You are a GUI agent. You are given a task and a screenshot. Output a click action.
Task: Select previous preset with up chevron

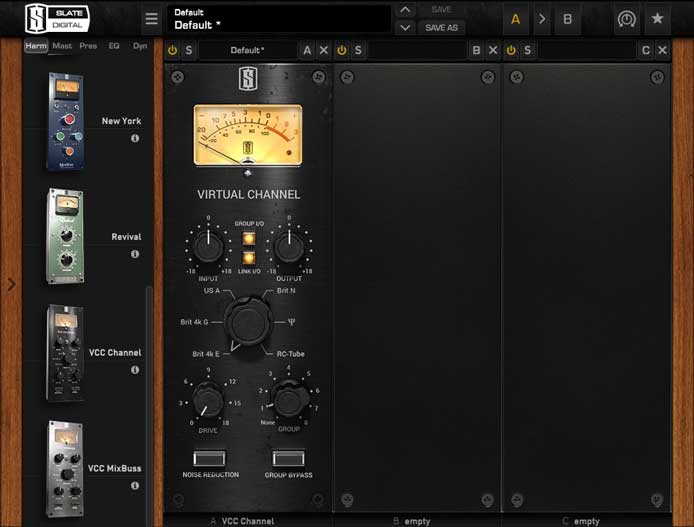(x=405, y=10)
